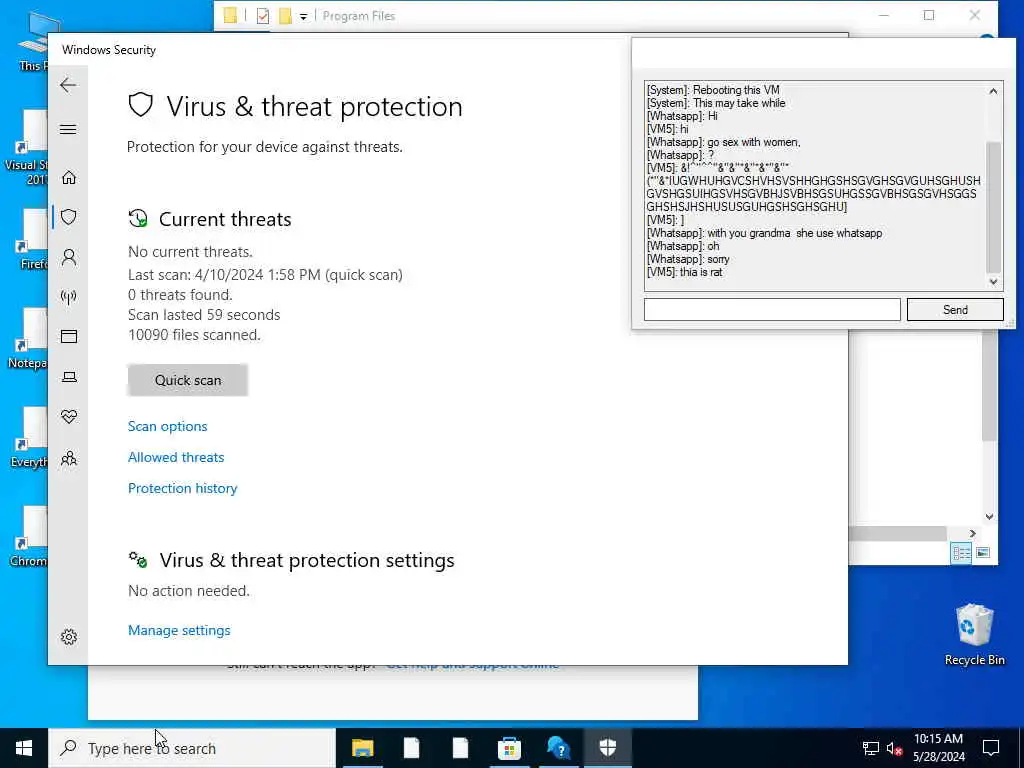Open Protection history link
The image size is (1024, 768).
point(183,488)
